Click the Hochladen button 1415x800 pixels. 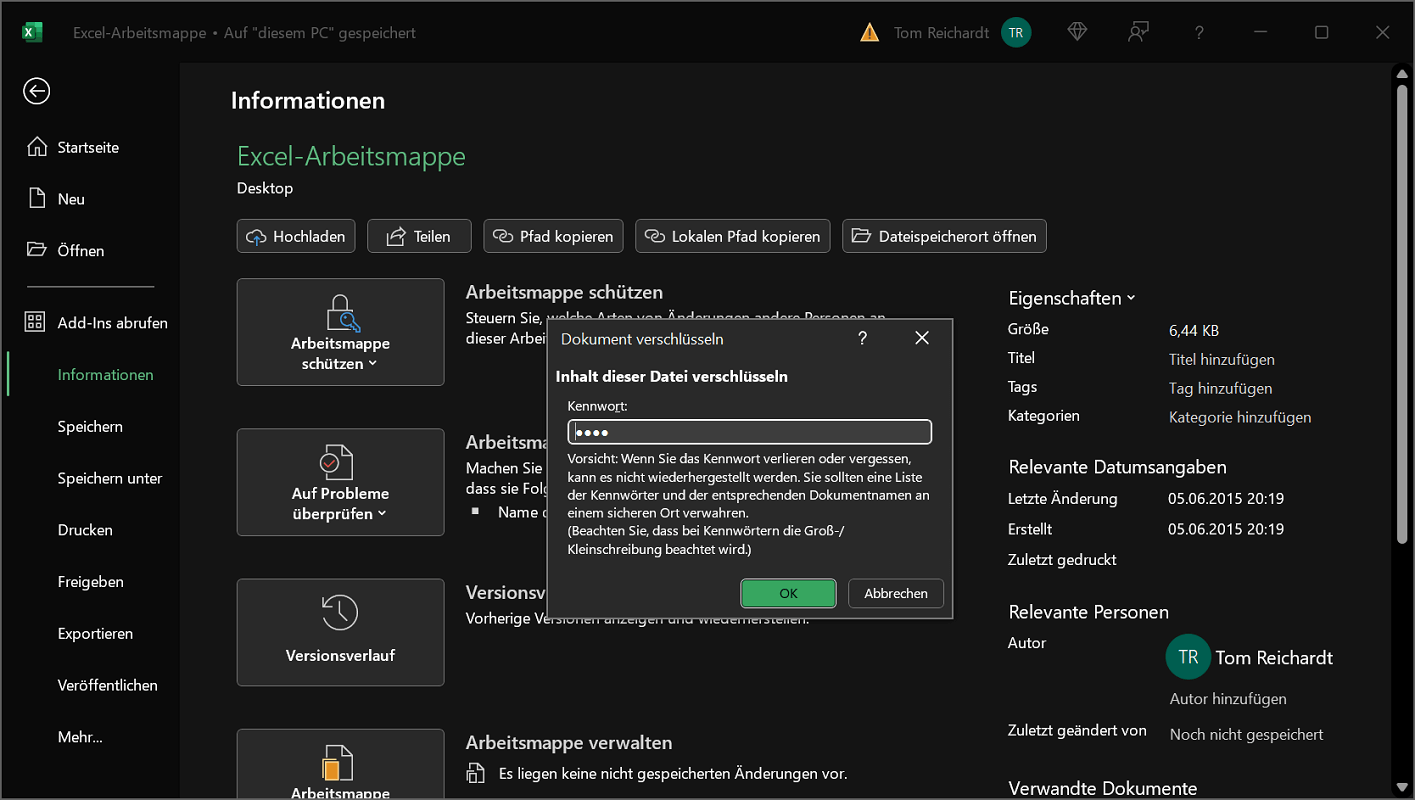coord(297,236)
